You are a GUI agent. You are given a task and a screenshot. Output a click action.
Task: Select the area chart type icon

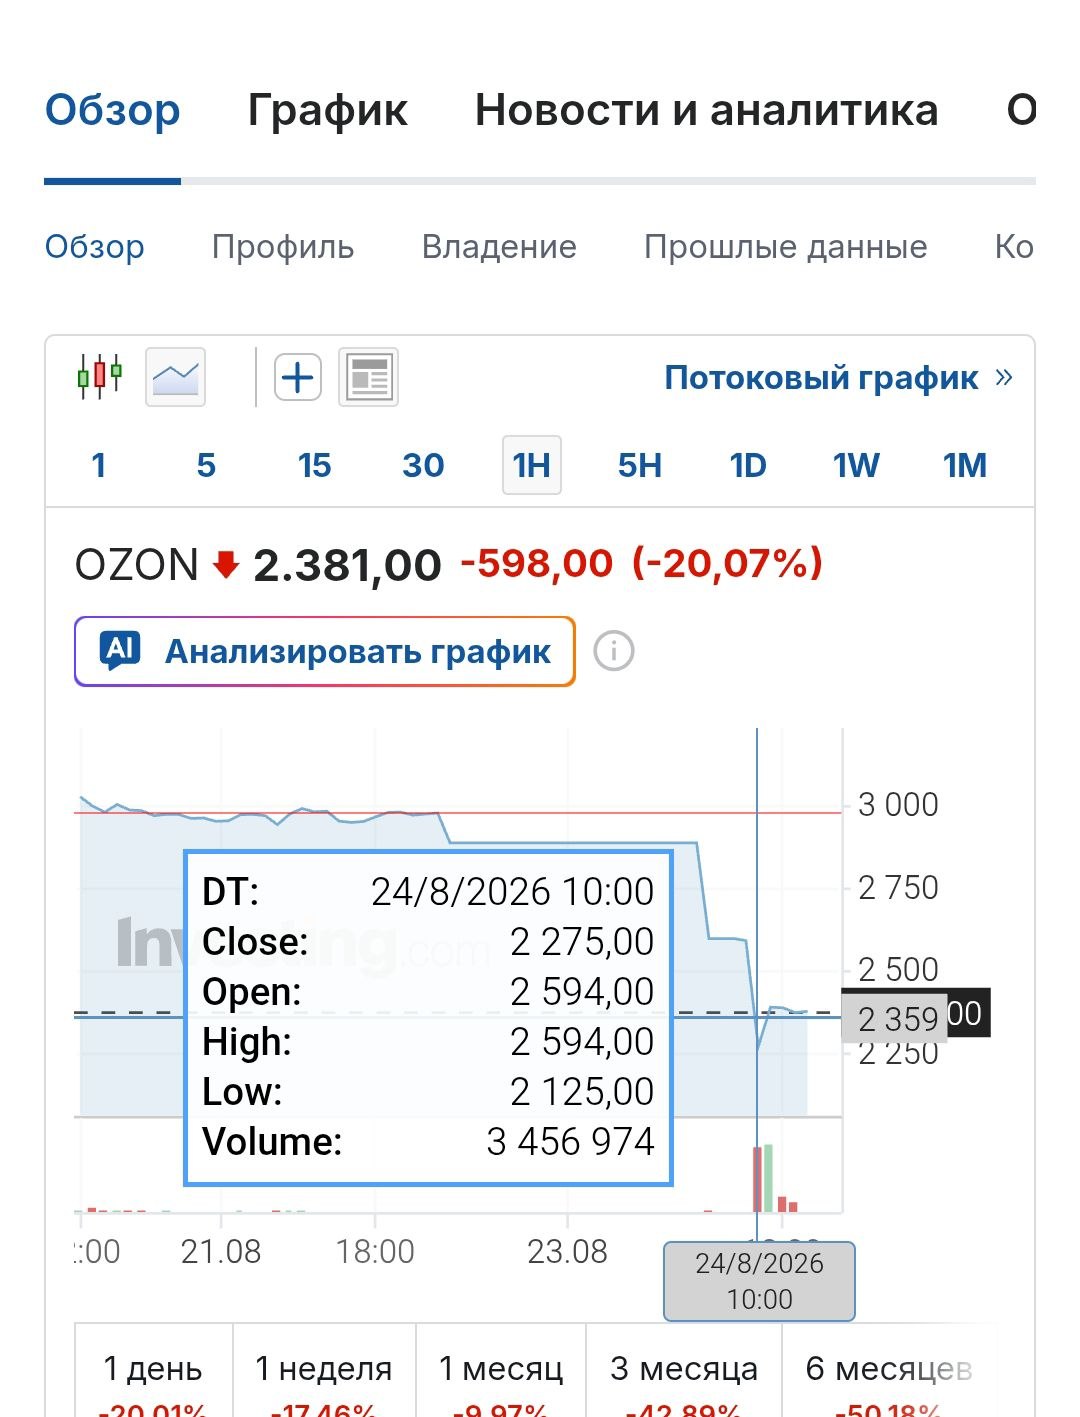pyautogui.click(x=175, y=377)
